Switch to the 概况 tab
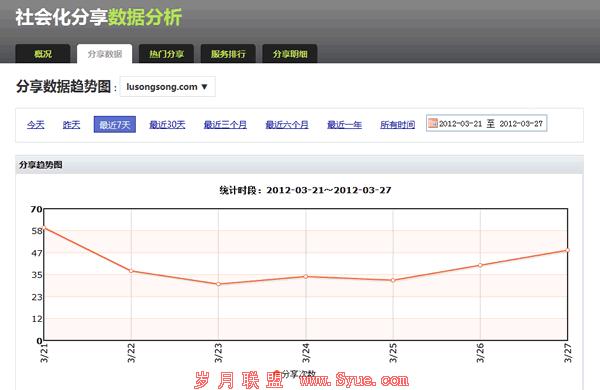Image resolution: width=600 pixels, height=390 pixels. 42,54
